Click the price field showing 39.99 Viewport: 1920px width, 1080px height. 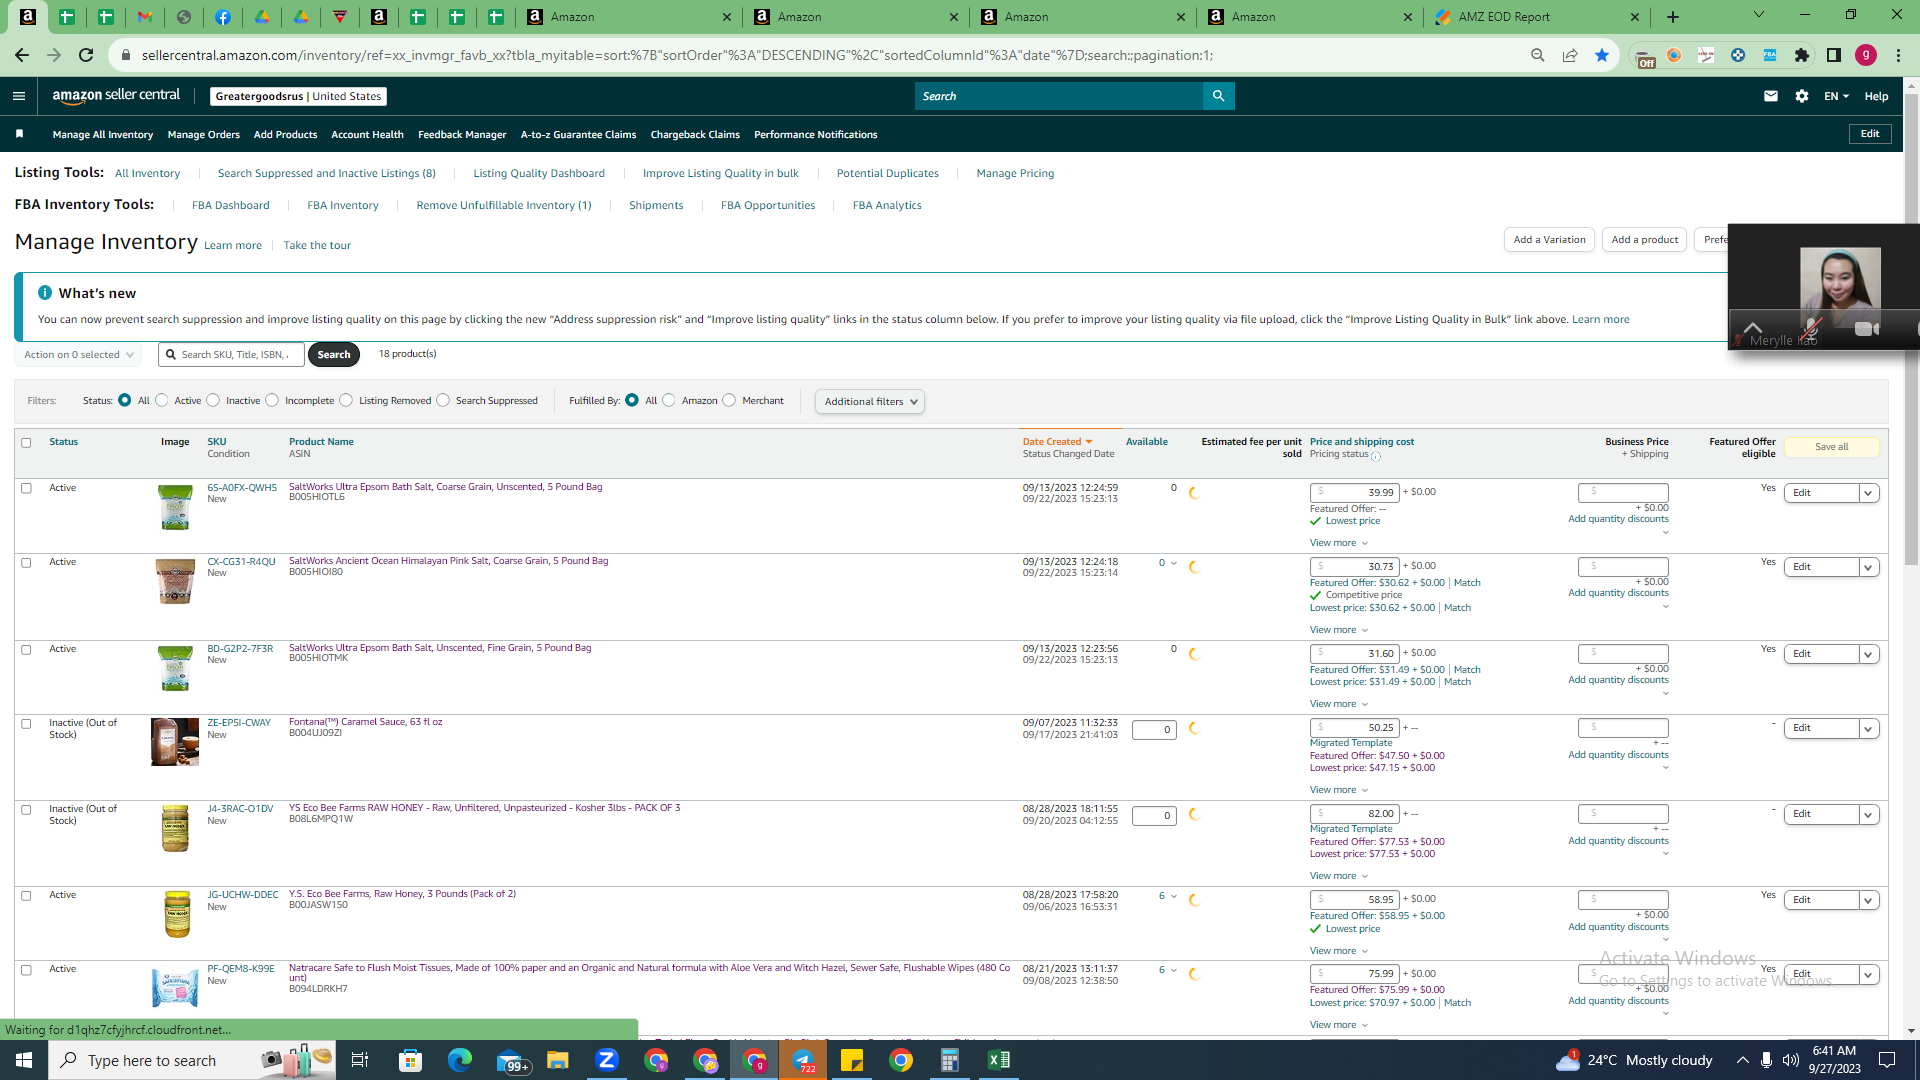point(1355,492)
